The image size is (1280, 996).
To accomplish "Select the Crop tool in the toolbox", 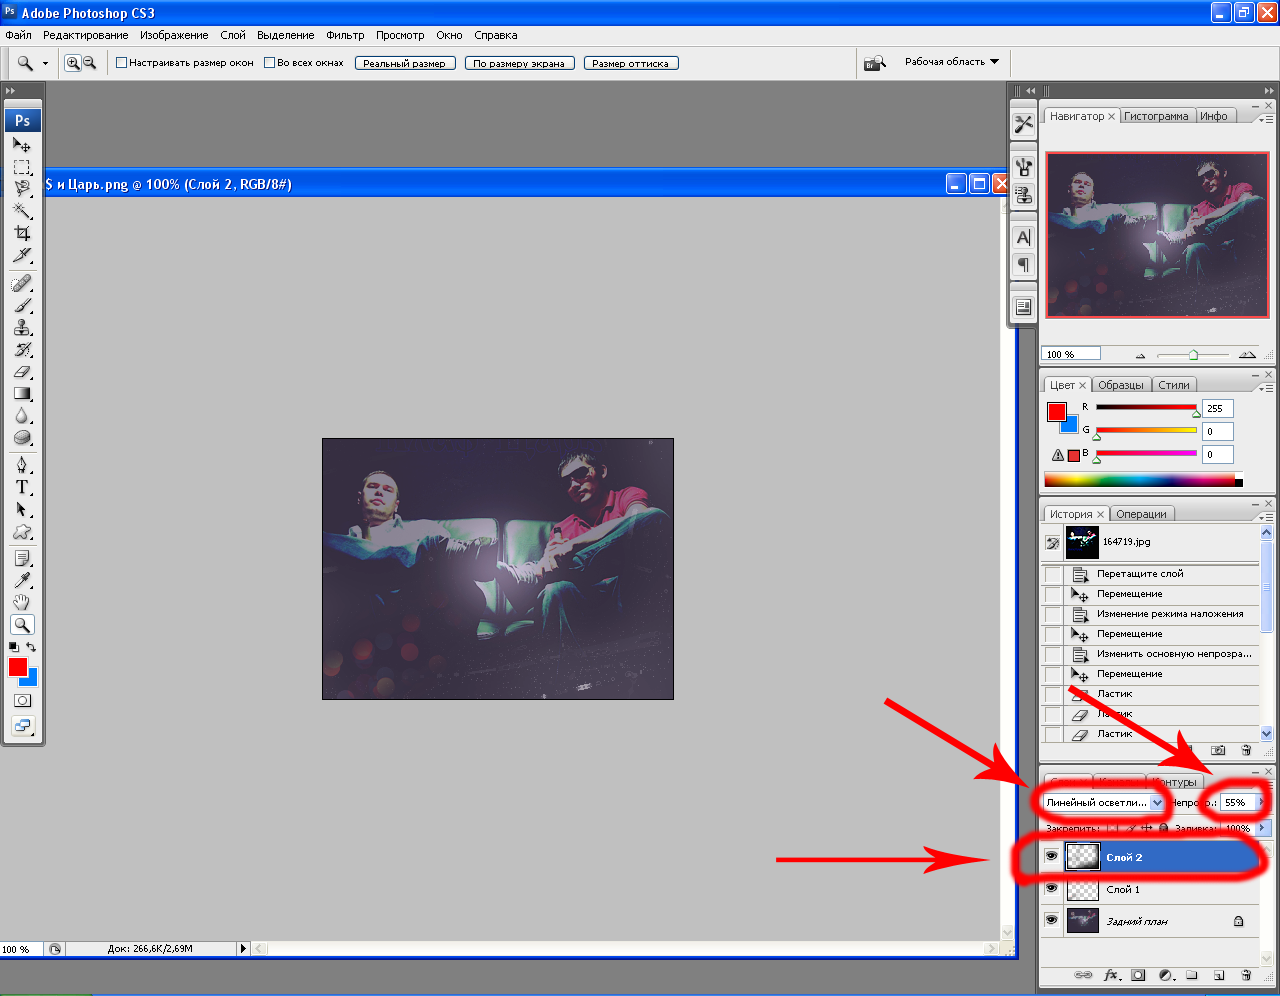I will pyautogui.click(x=22, y=234).
